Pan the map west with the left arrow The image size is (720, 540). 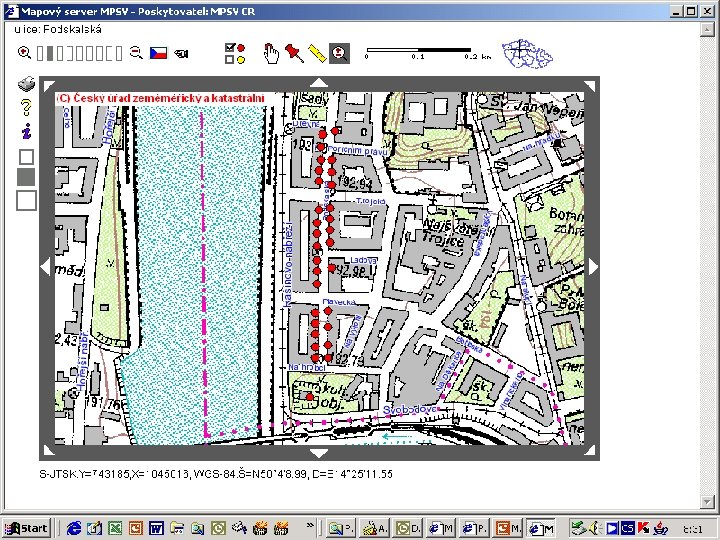(45, 266)
